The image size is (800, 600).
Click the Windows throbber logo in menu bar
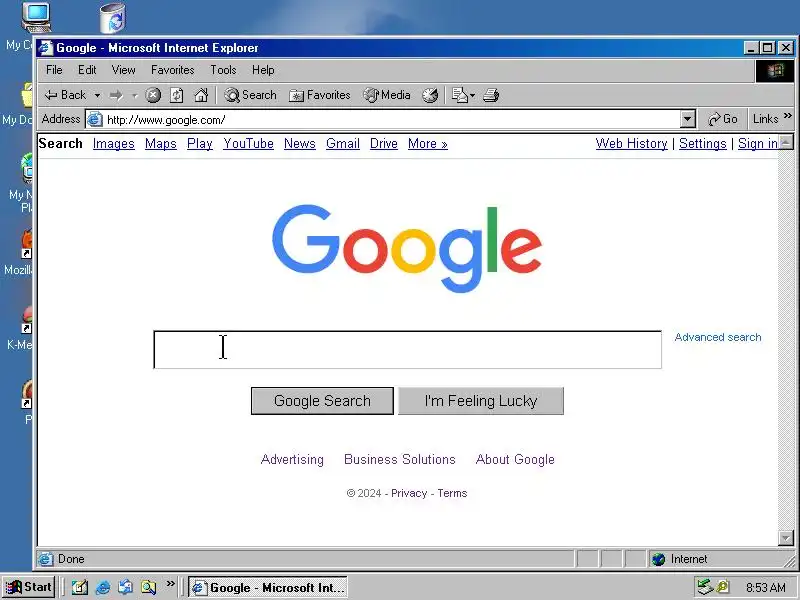774,70
